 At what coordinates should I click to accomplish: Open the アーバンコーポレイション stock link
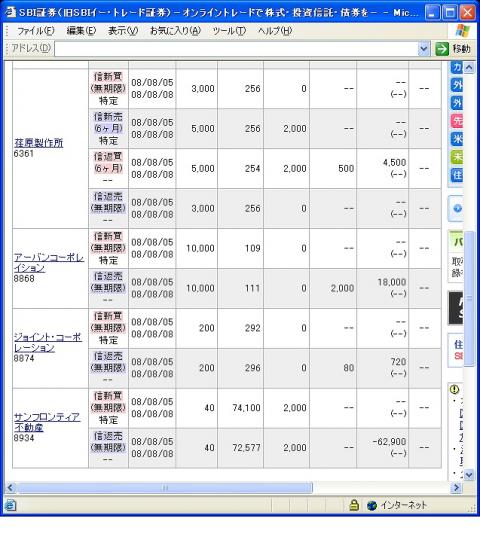[x=49, y=263]
